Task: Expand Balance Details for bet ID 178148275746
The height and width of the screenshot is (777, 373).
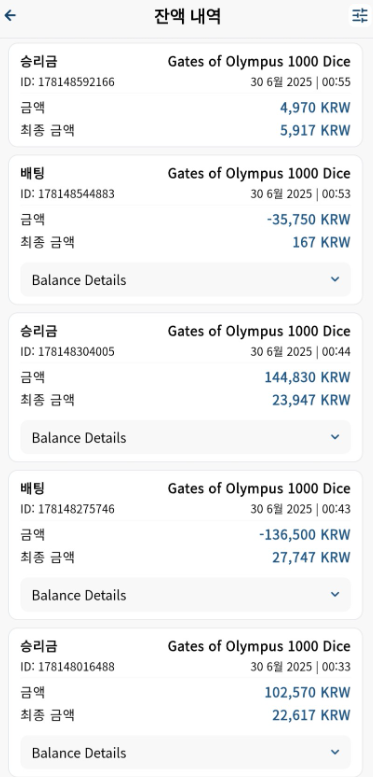Action: click(185, 595)
